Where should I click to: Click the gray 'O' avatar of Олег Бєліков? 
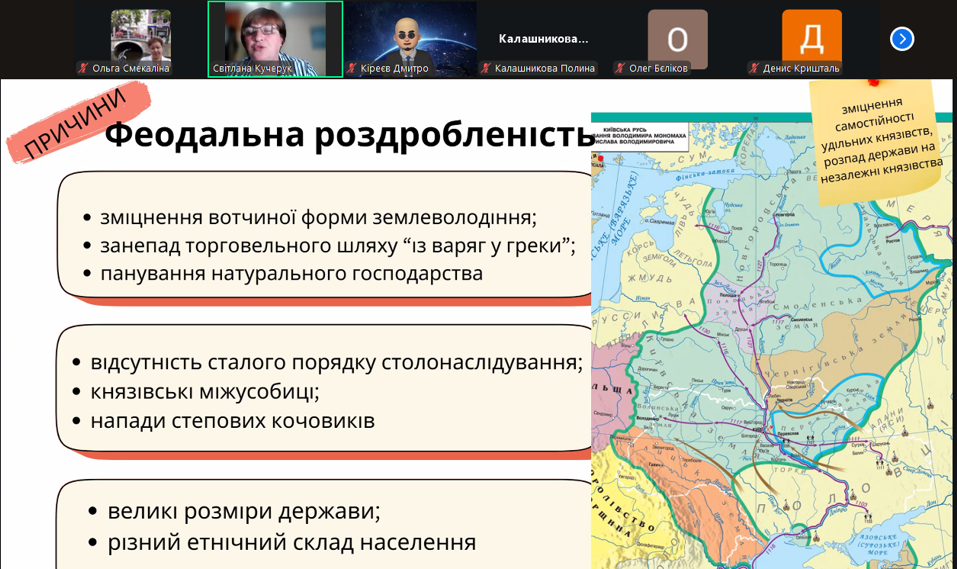(677, 38)
